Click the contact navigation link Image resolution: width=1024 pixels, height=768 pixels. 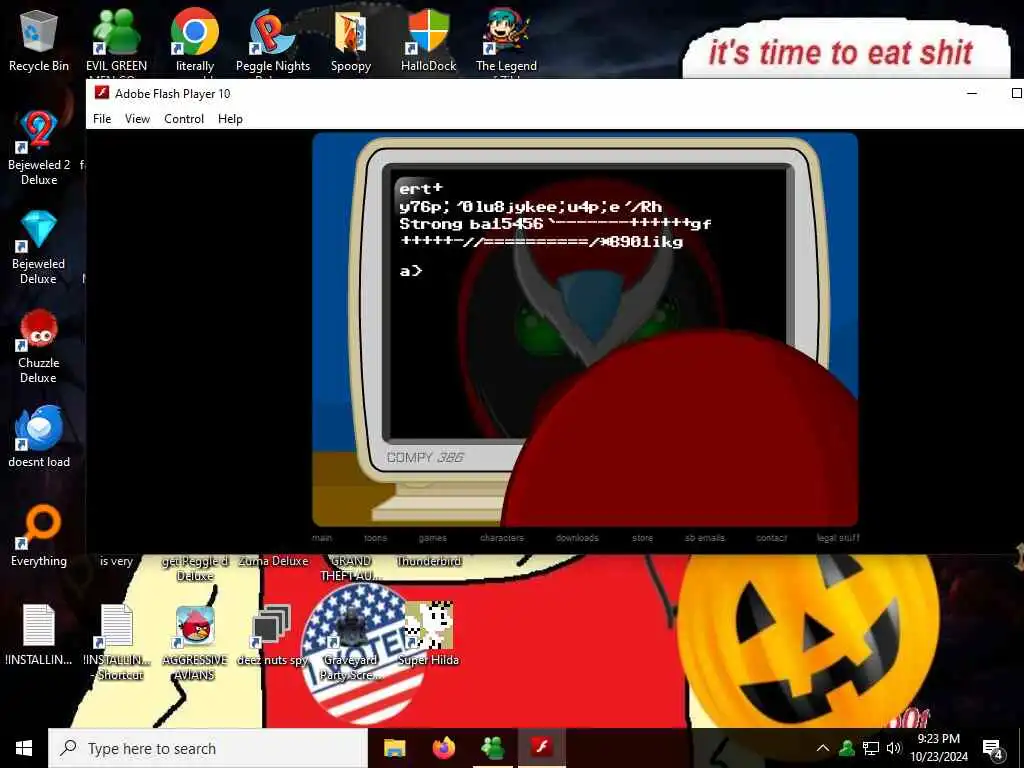[x=771, y=538]
